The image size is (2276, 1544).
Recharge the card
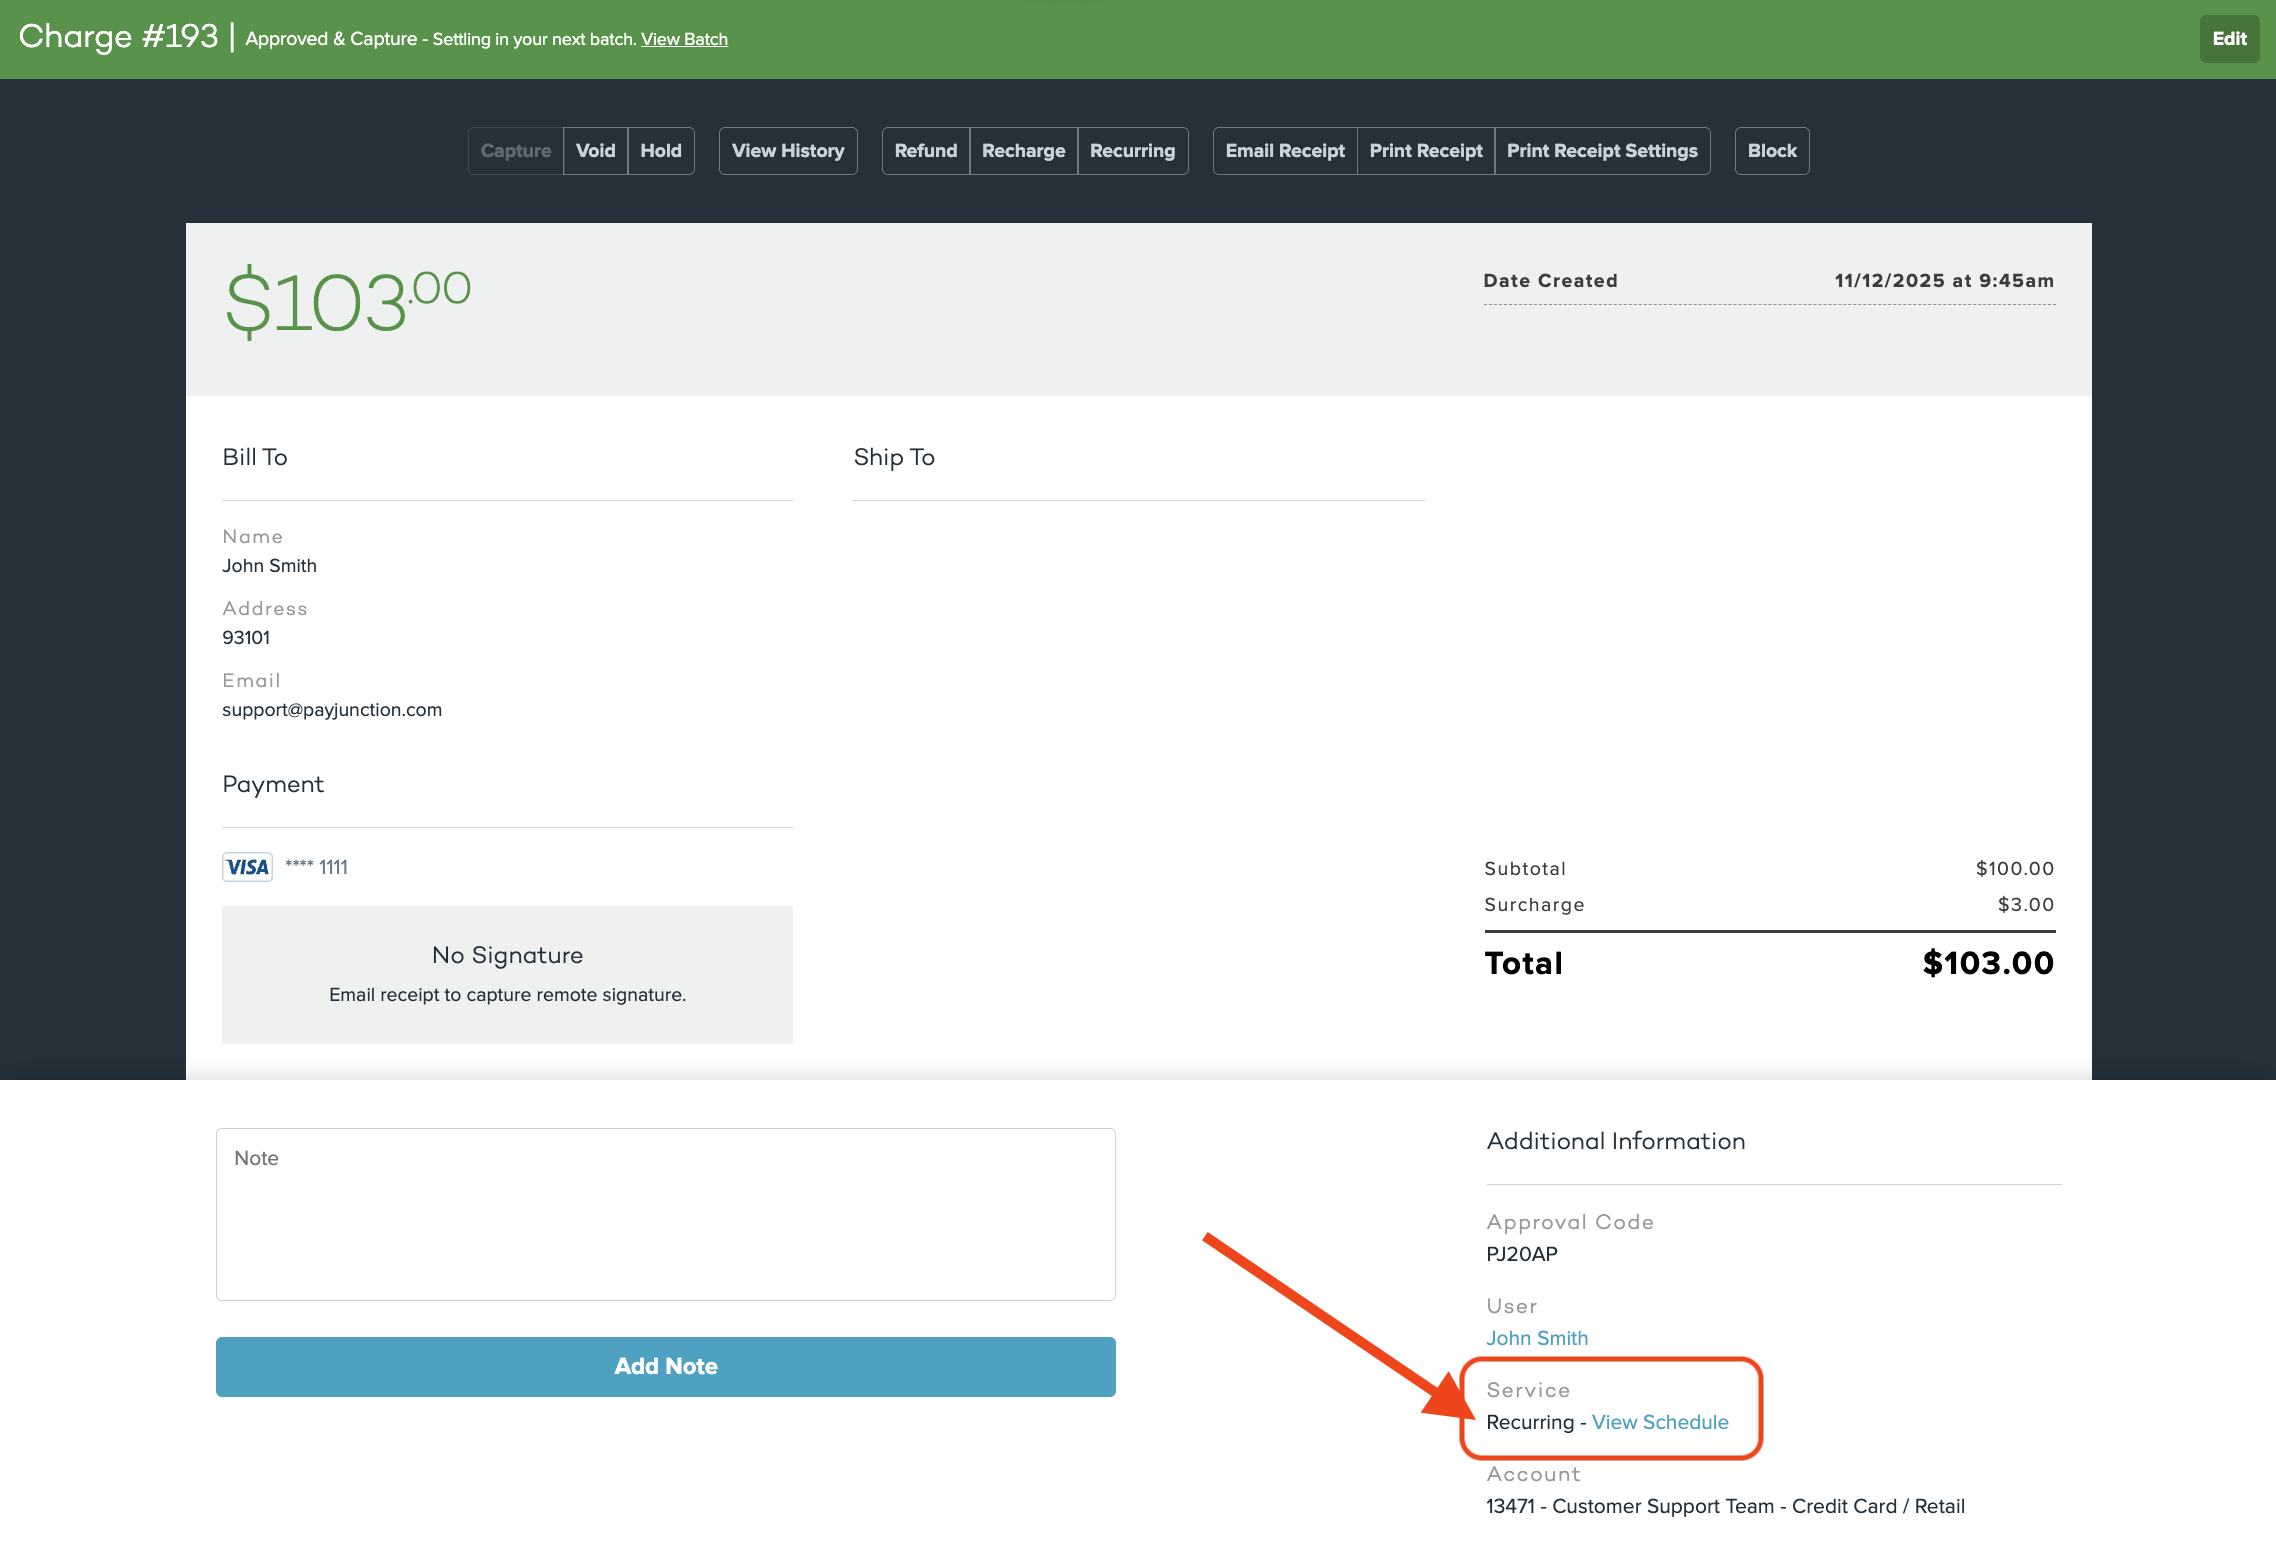click(1024, 151)
